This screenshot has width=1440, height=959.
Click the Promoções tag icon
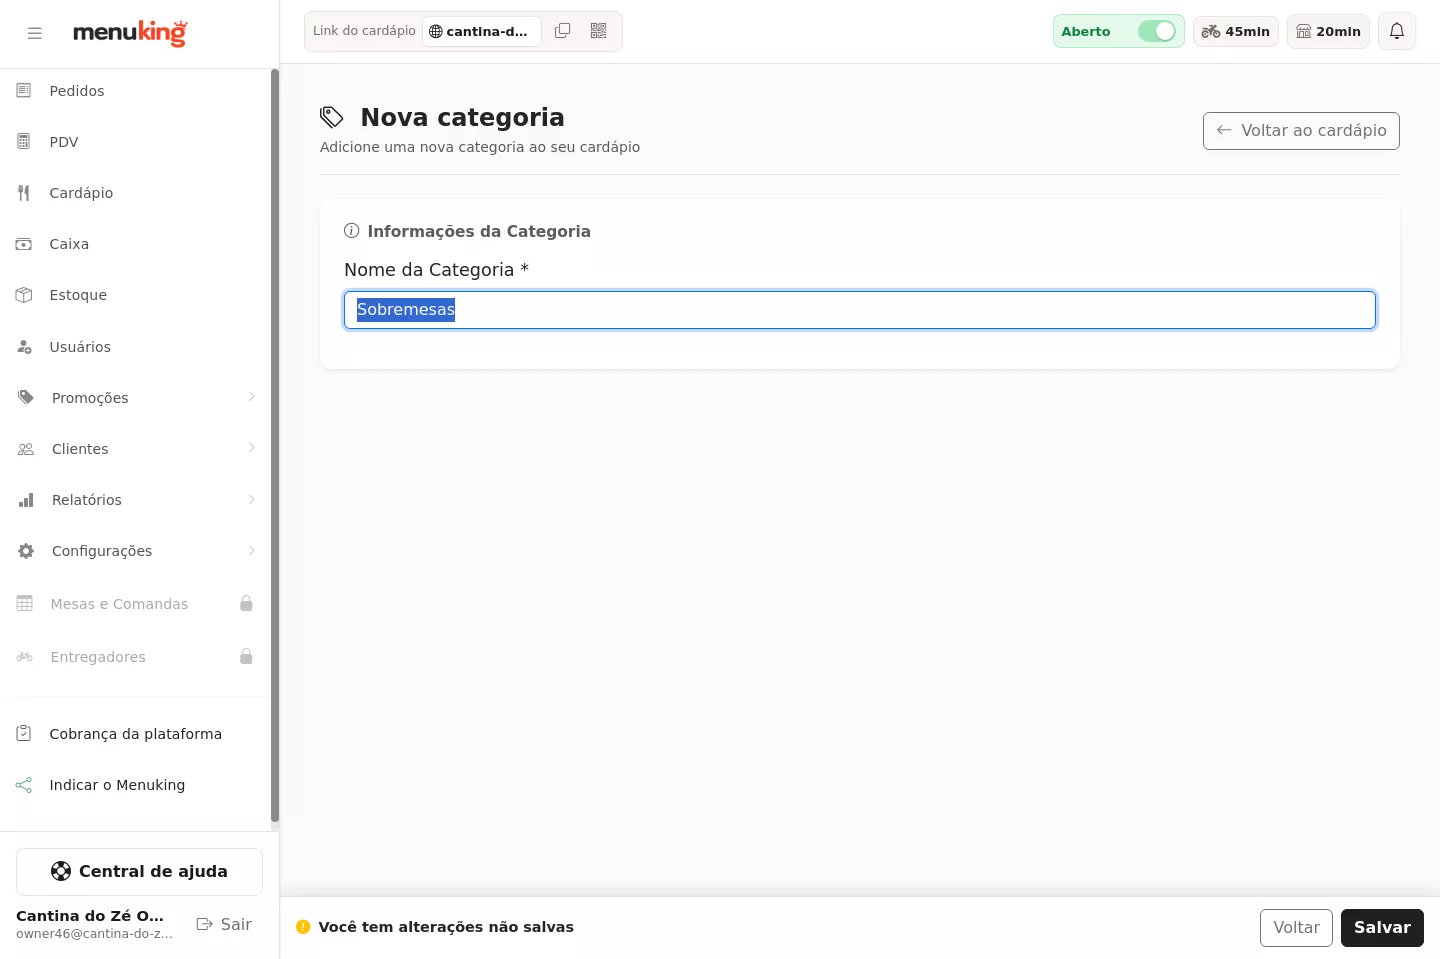[26, 398]
